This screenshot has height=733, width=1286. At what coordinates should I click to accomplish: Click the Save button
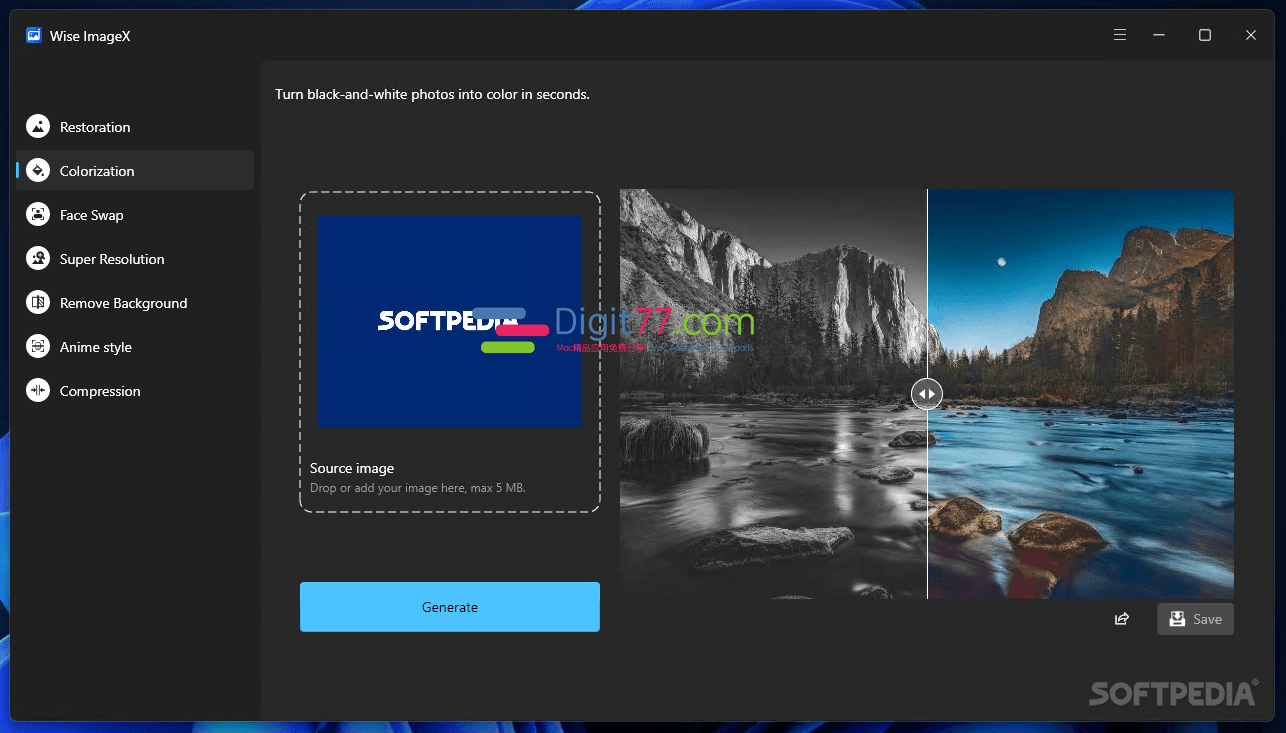point(1196,619)
